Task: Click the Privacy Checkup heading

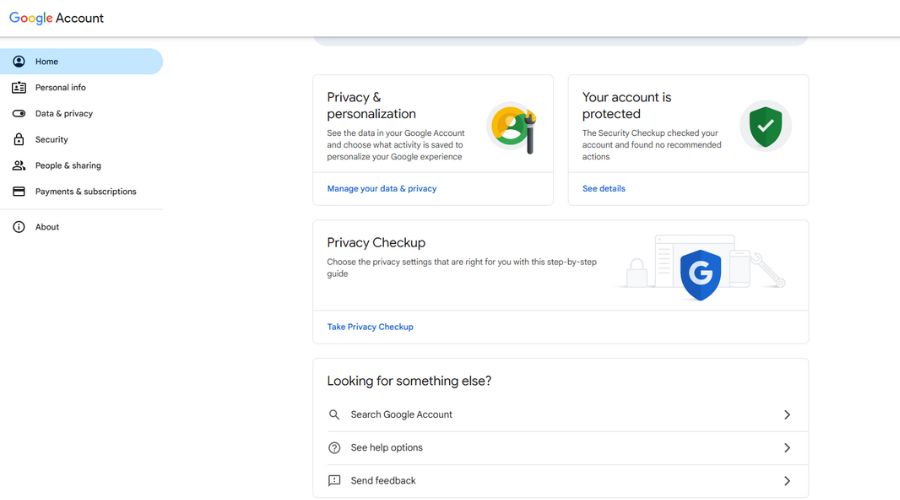Action: click(x=376, y=243)
